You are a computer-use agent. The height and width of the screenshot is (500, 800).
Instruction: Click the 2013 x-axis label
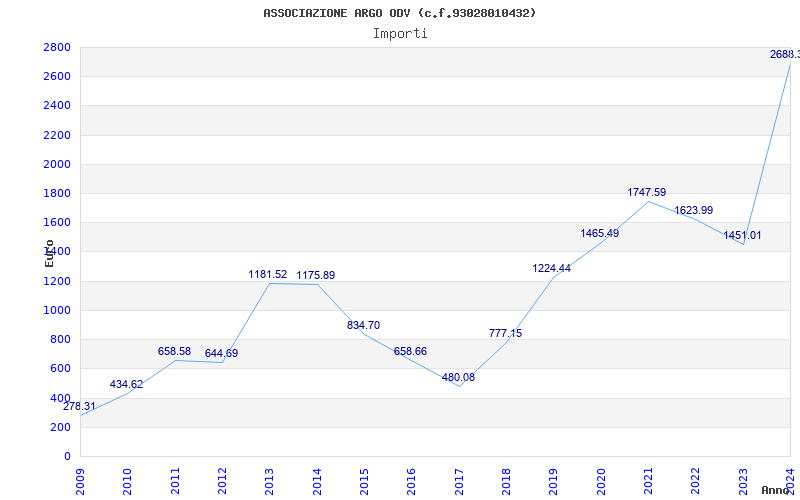(x=269, y=481)
